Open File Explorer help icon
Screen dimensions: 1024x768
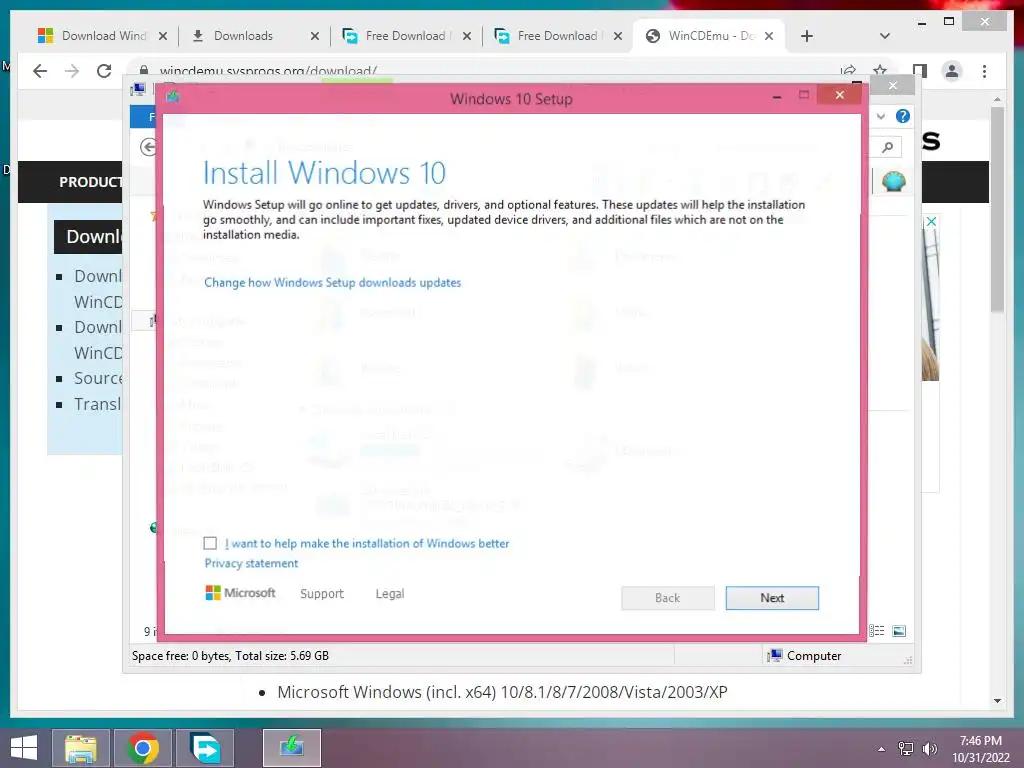[x=903, y=116]
